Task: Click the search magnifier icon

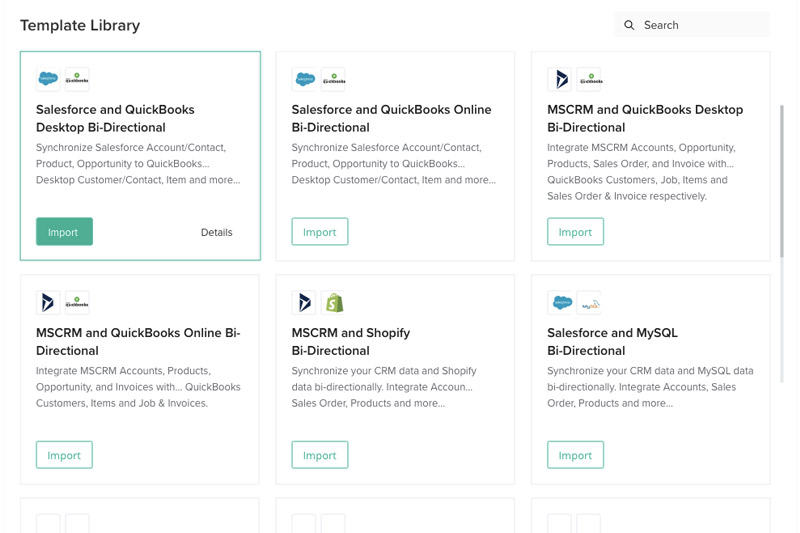Action: (x=629, y=25)
